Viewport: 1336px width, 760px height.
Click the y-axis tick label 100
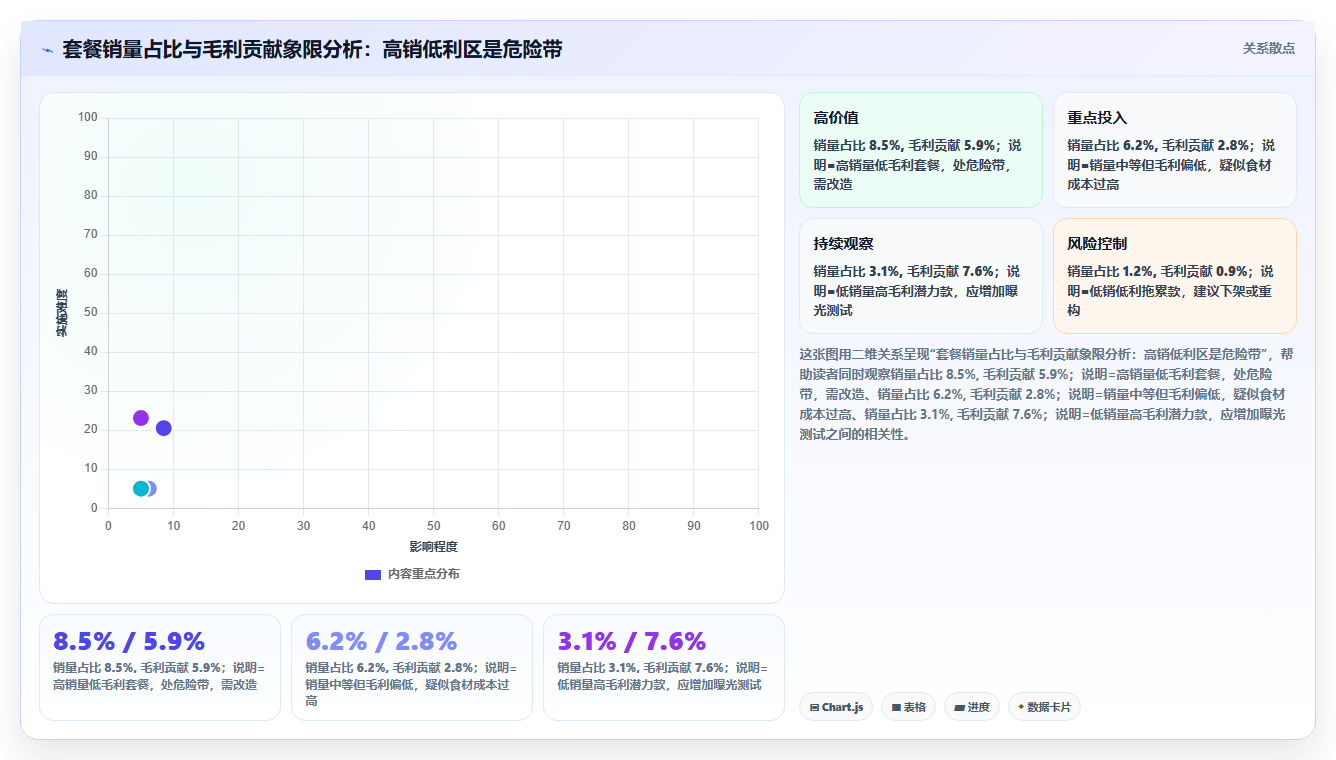click(88, 117)
